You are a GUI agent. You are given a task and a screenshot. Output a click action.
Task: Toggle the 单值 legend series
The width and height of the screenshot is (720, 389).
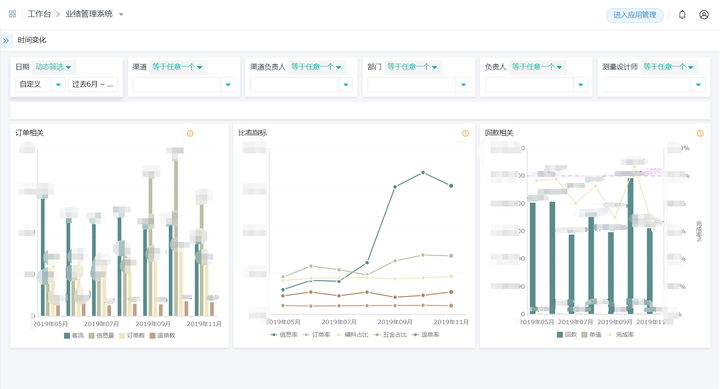pyautogui.click(x=591, y=335)
